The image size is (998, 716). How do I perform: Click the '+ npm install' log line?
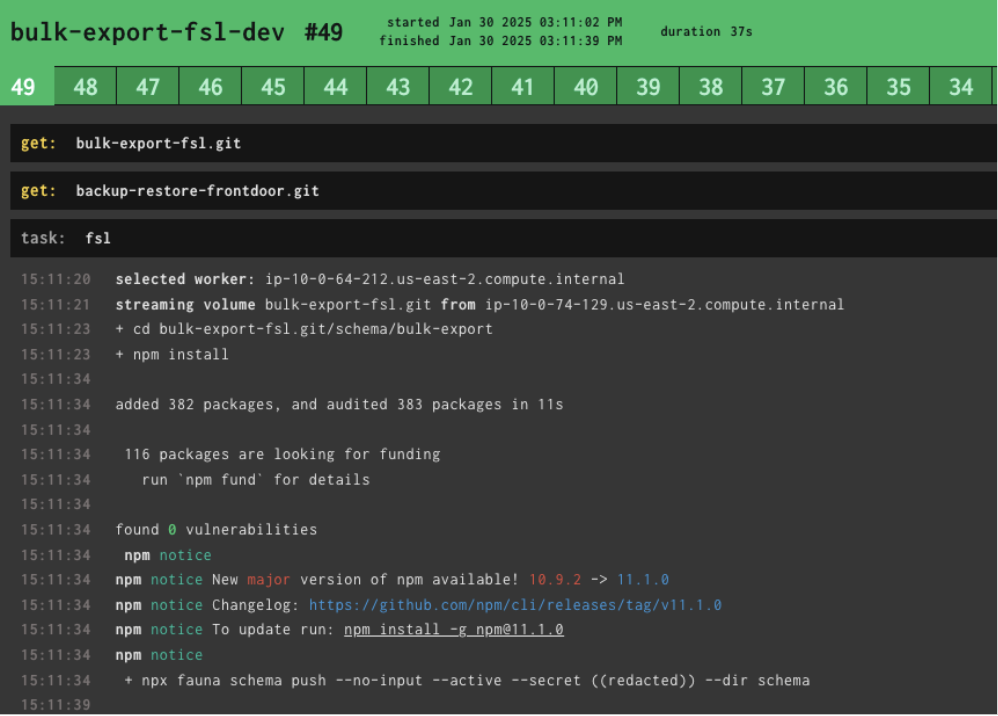(x=172, y=354)
